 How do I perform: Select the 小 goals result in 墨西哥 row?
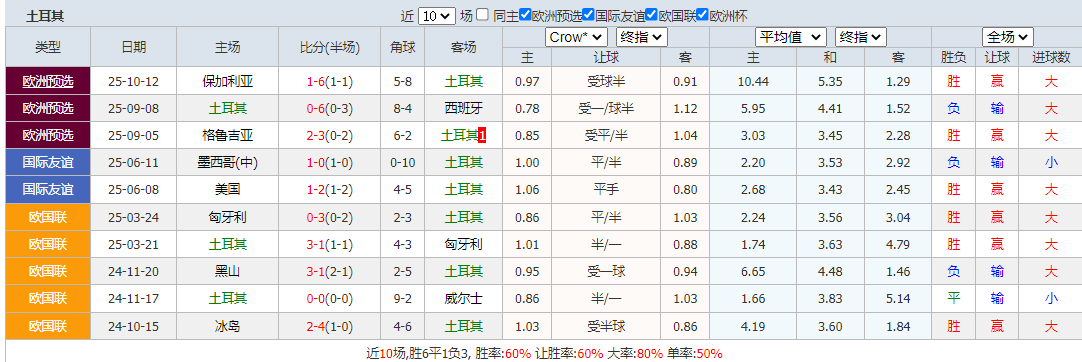pos(1051,163)
